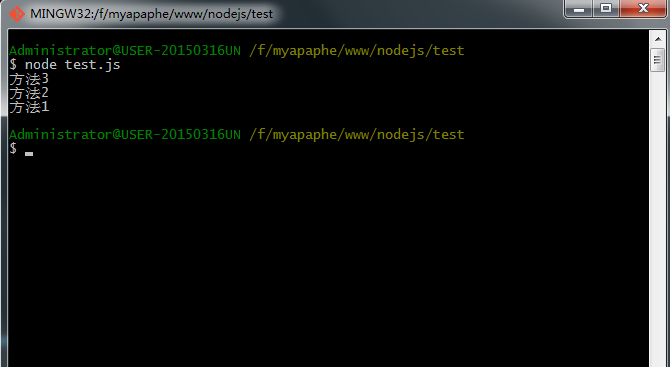This screenshot has height=367, width=670.
Task: Click the output line 方法1
Action: 29,107
